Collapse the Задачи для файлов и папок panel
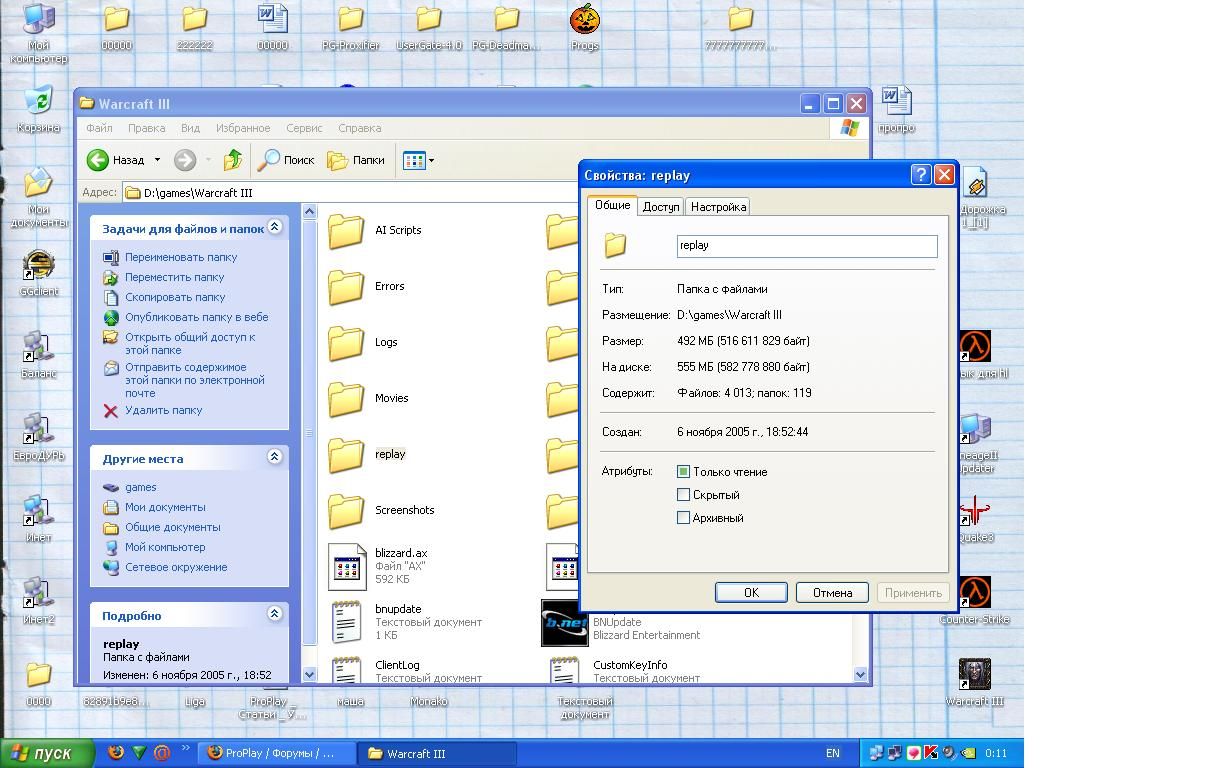 (x=274, y=228)
